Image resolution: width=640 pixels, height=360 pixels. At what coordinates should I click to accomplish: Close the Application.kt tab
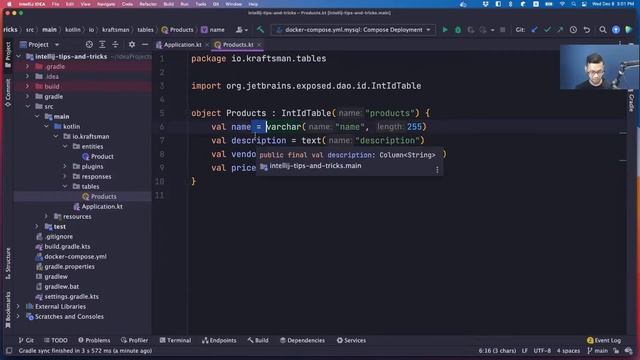[207, 44]
